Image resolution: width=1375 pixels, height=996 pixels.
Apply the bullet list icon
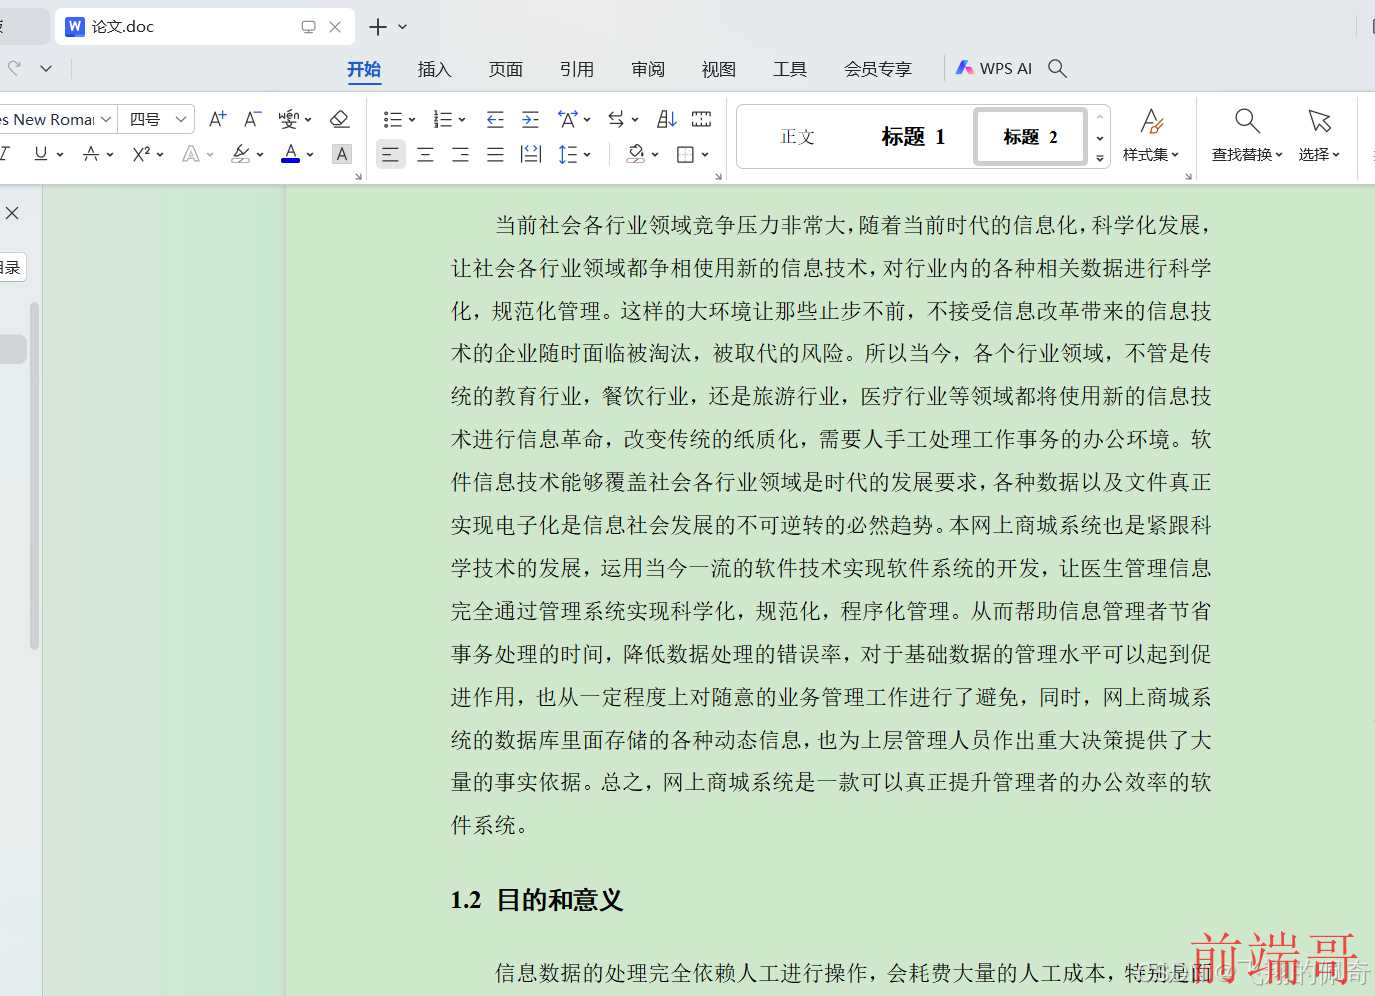point(392,120)
